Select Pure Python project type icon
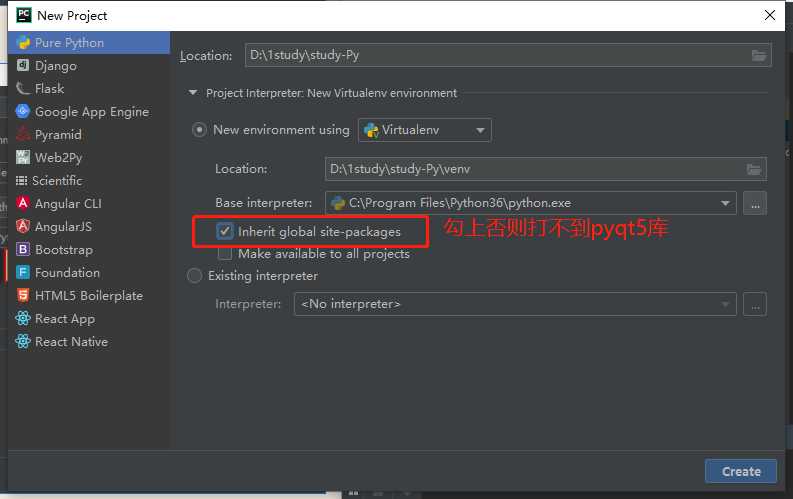The height and width of the screenshot is (499, 793). point(23,42)
